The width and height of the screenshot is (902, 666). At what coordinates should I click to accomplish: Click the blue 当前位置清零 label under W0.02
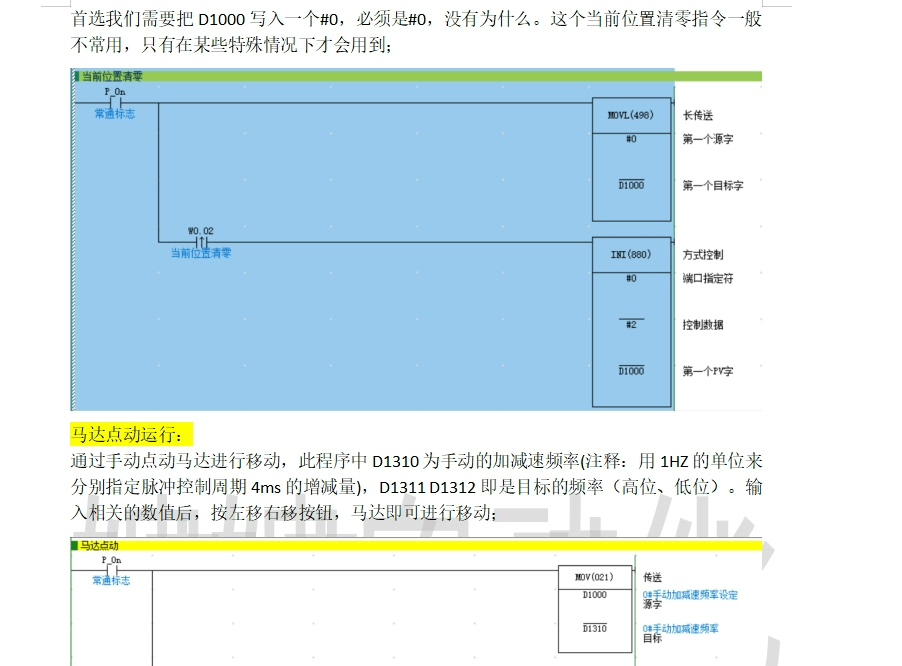(201, 253)
